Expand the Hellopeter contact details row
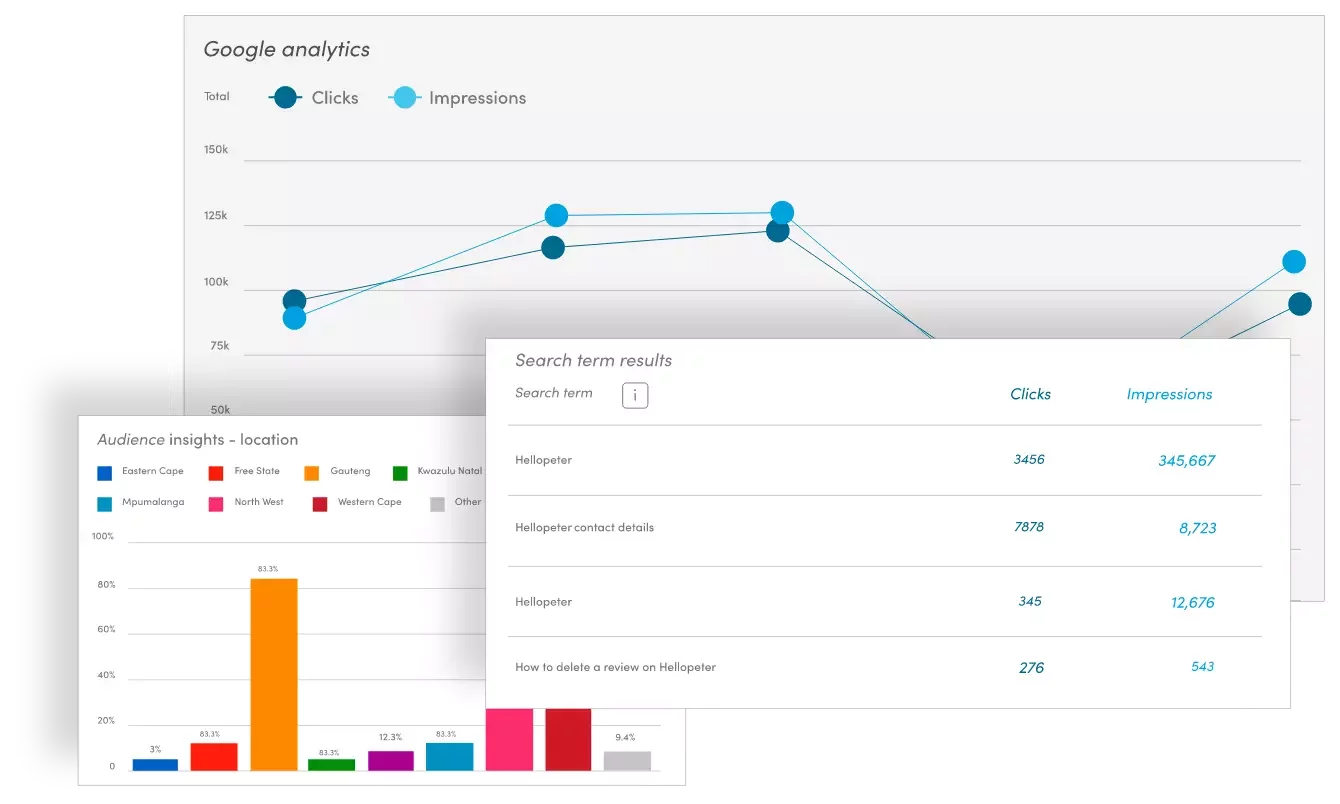 584,528
